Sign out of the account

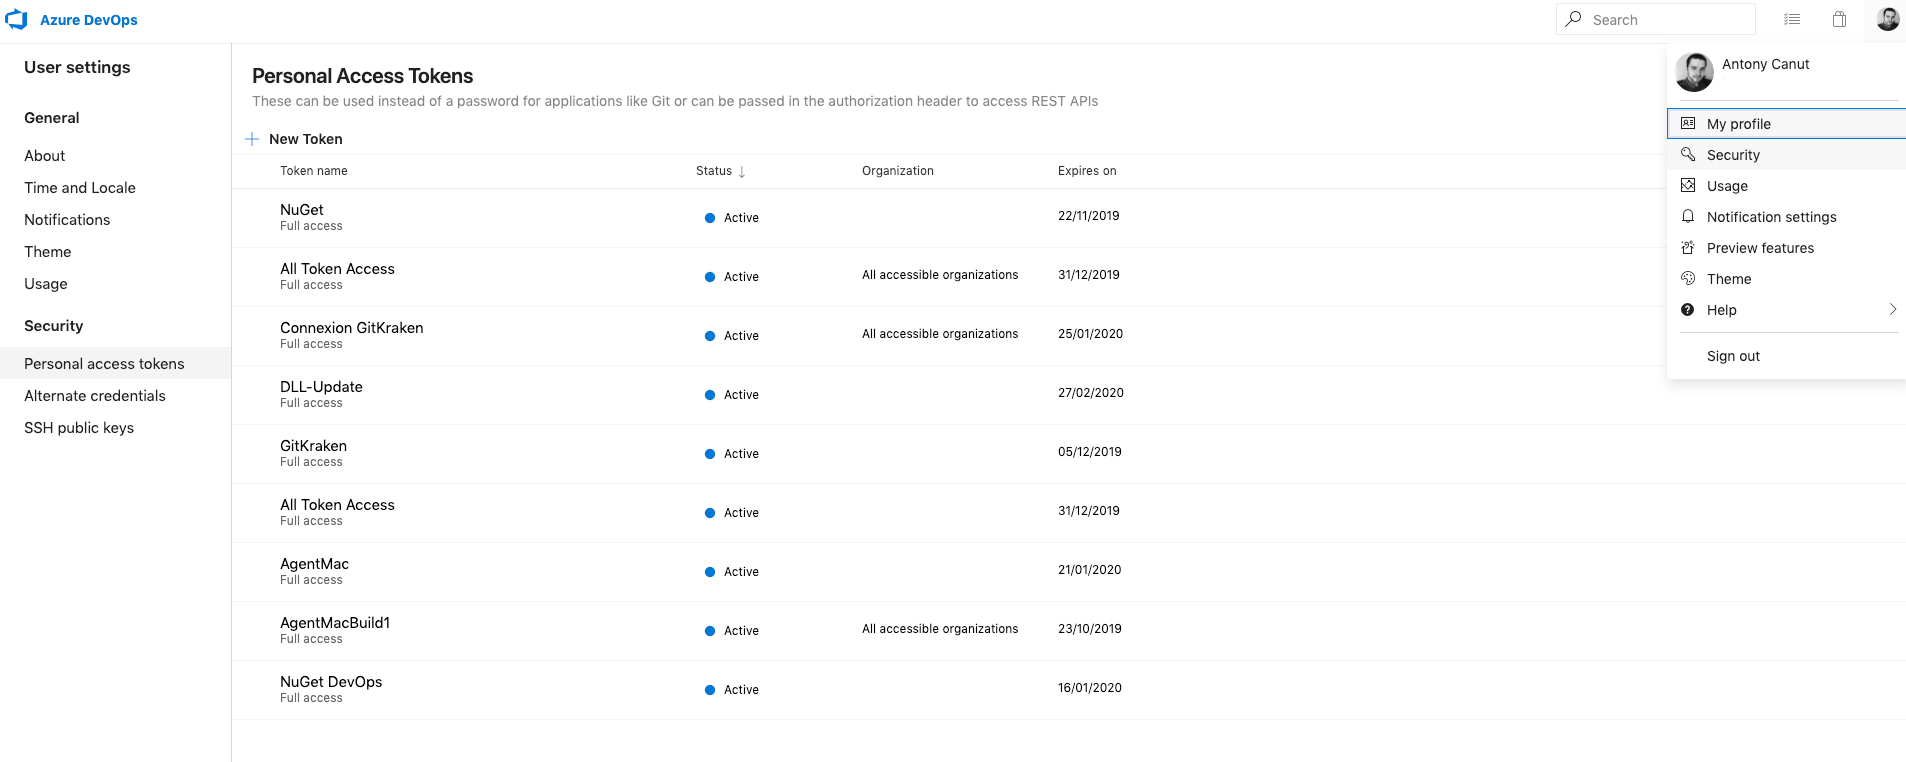point(1733,356)
